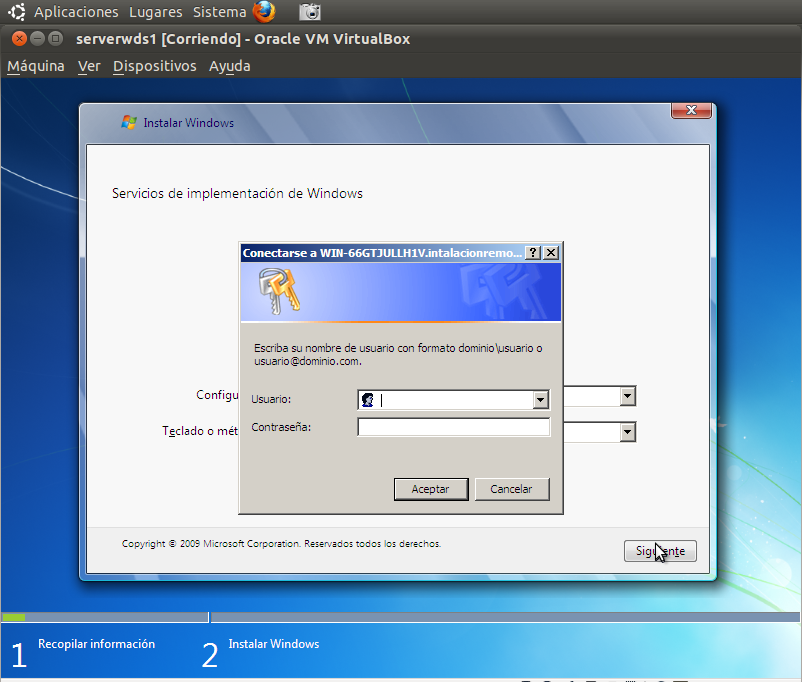Open Firefox from the top panel

(264, 11)
